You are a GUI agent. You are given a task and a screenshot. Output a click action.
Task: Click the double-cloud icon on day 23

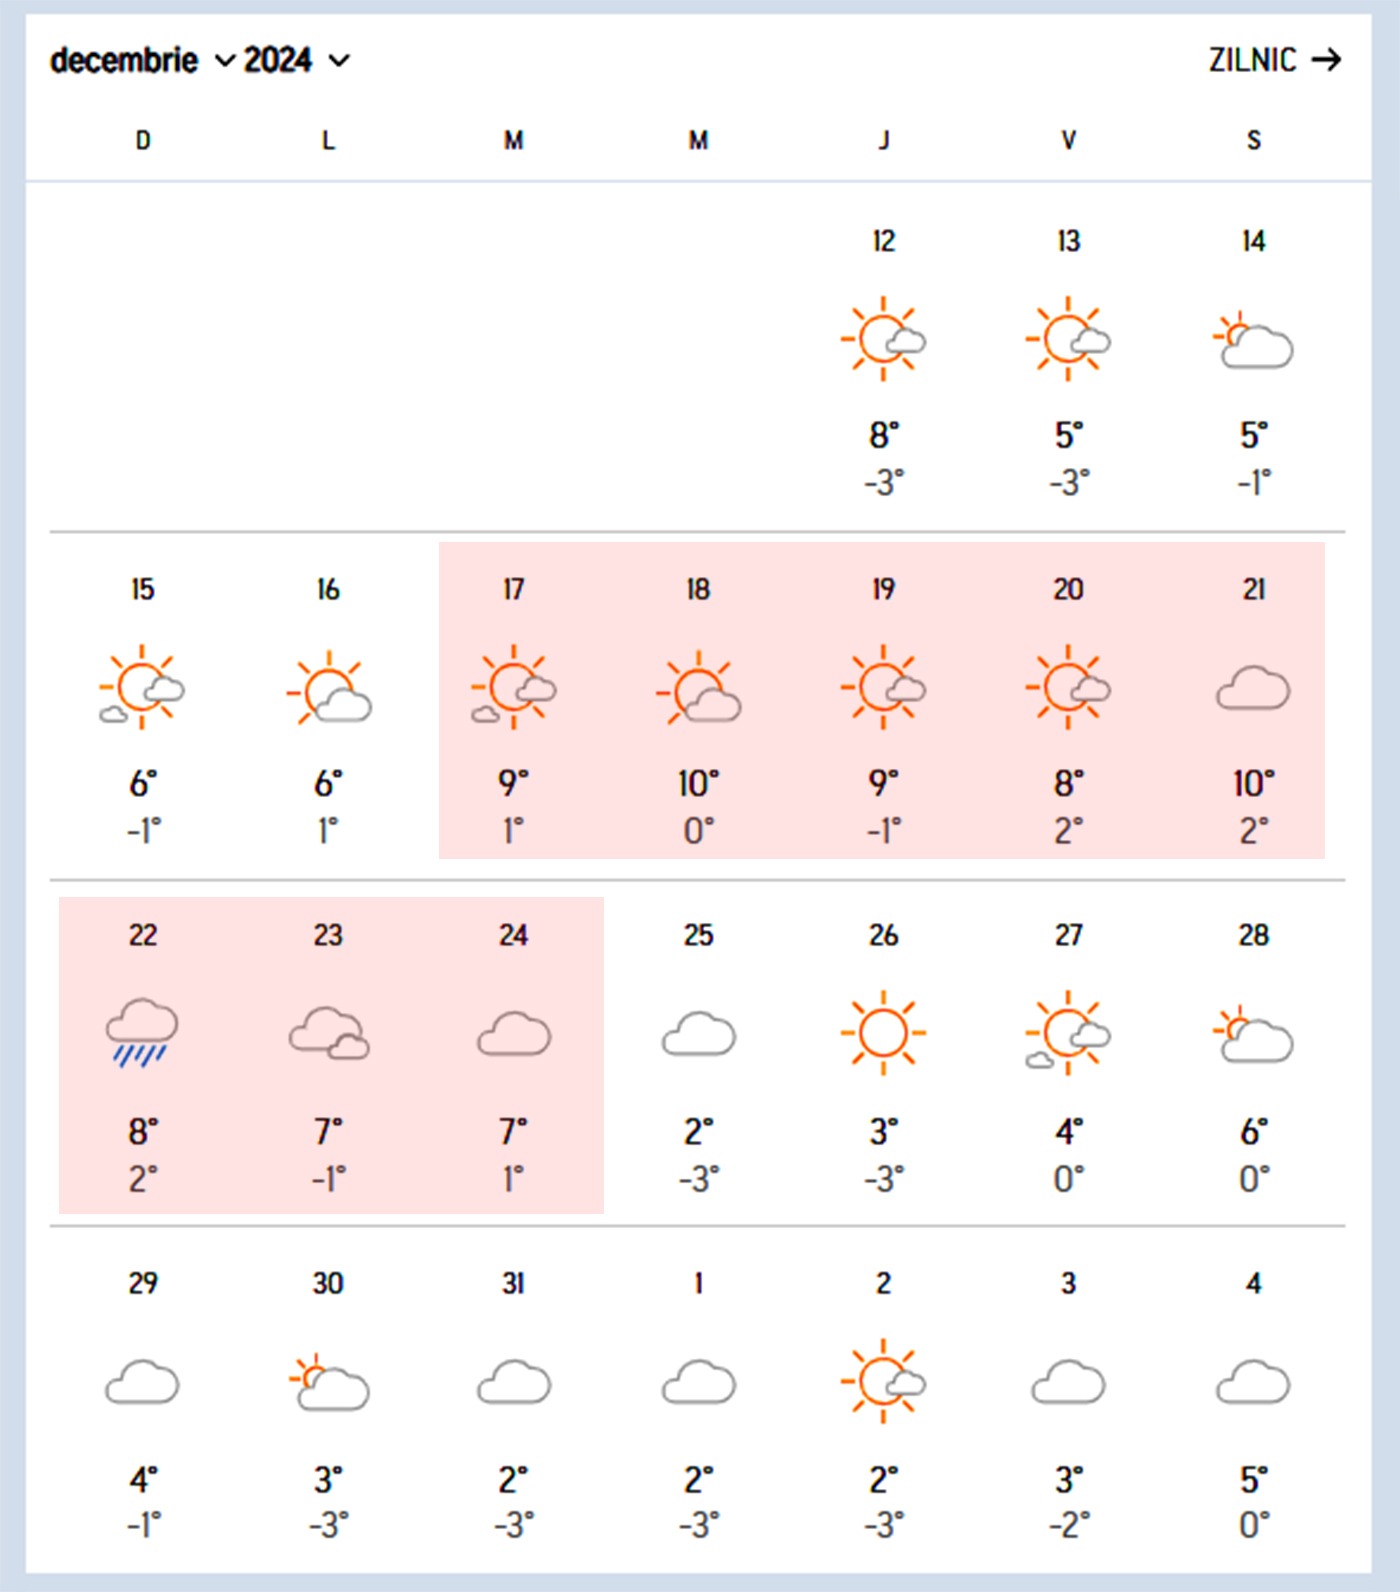point(328,1033)
